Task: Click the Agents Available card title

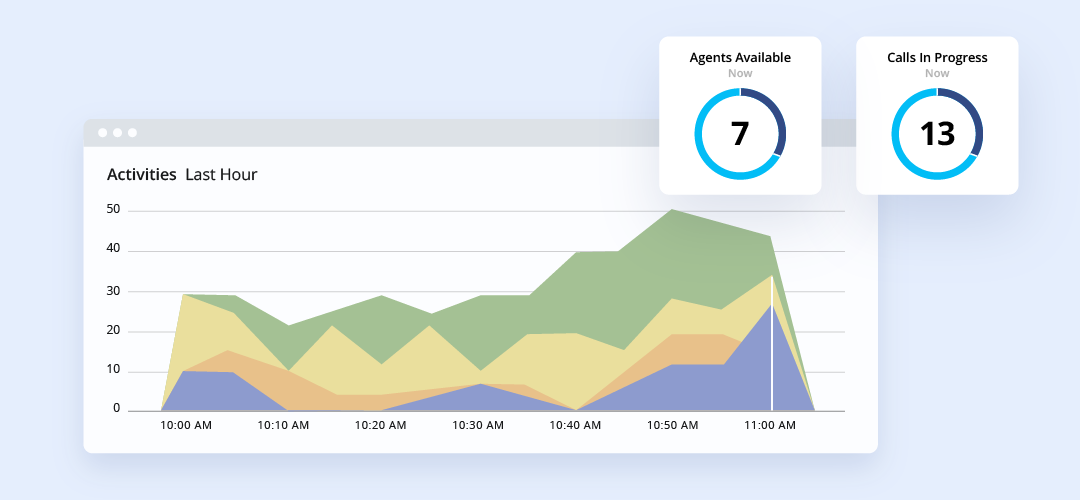Action: click(x=740, y=58)
